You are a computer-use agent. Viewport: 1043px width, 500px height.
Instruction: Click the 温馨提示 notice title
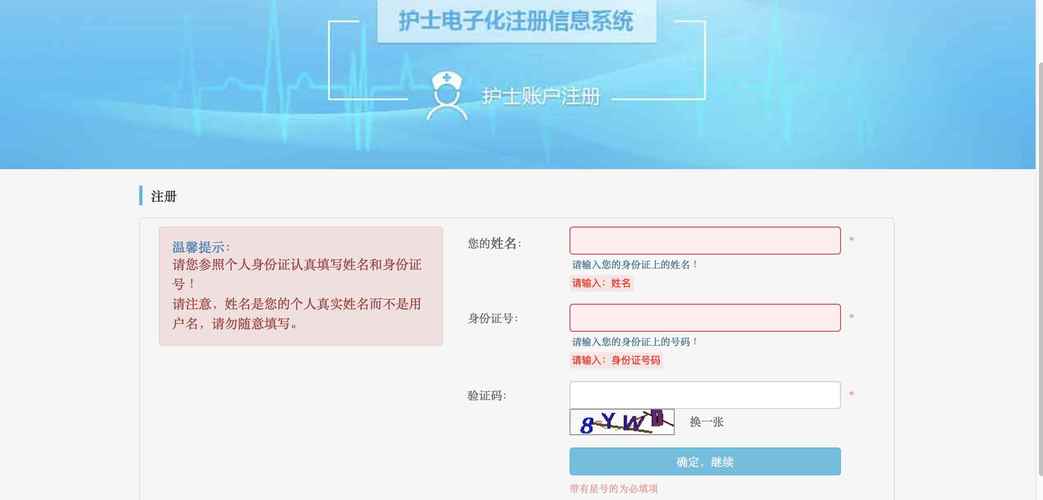[201, 247]
